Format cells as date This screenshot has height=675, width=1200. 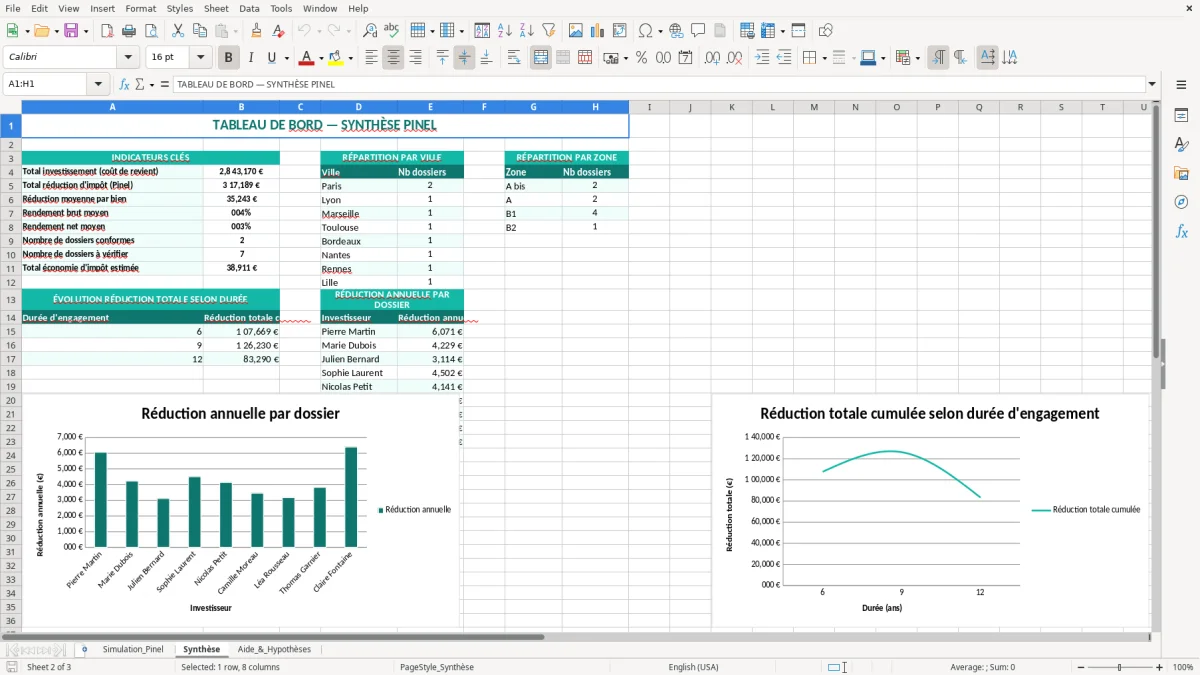click(x=686, y=58)
